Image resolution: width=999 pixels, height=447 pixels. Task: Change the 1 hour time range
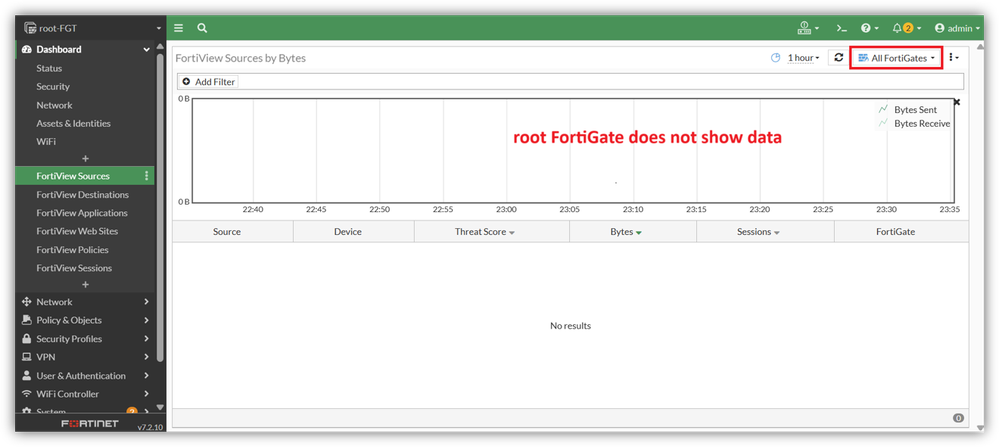pos(803,58)
